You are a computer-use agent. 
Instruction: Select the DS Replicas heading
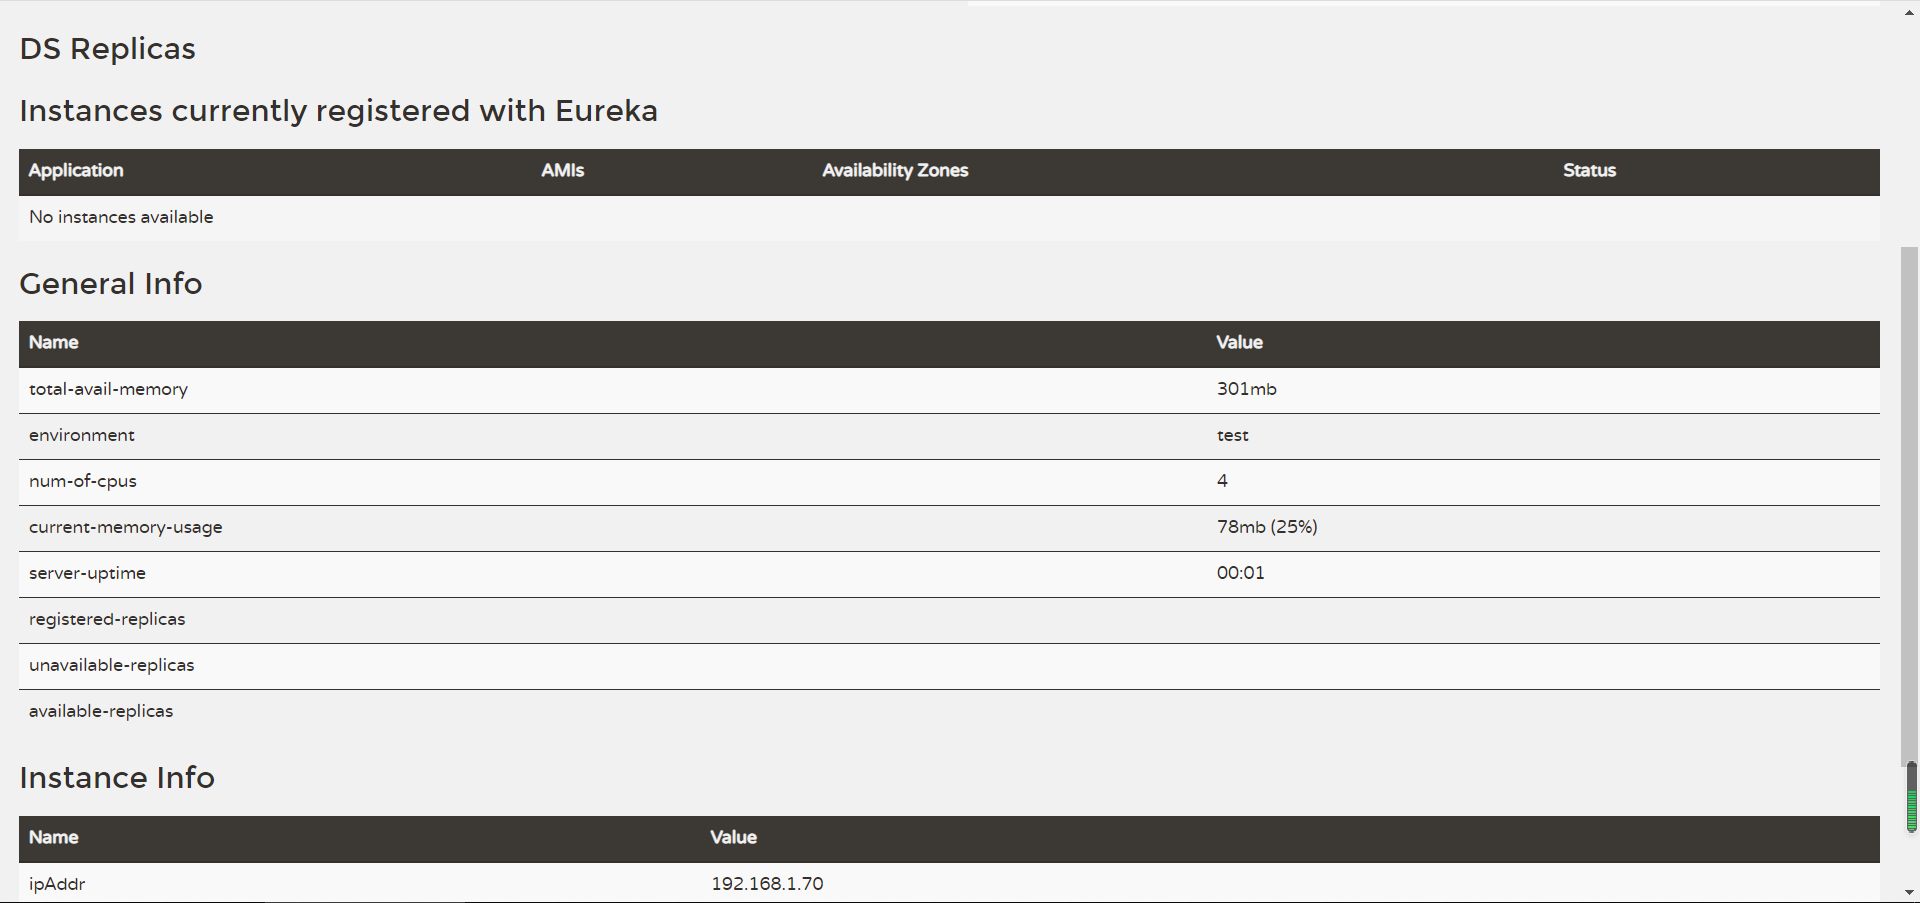[108, 49]
